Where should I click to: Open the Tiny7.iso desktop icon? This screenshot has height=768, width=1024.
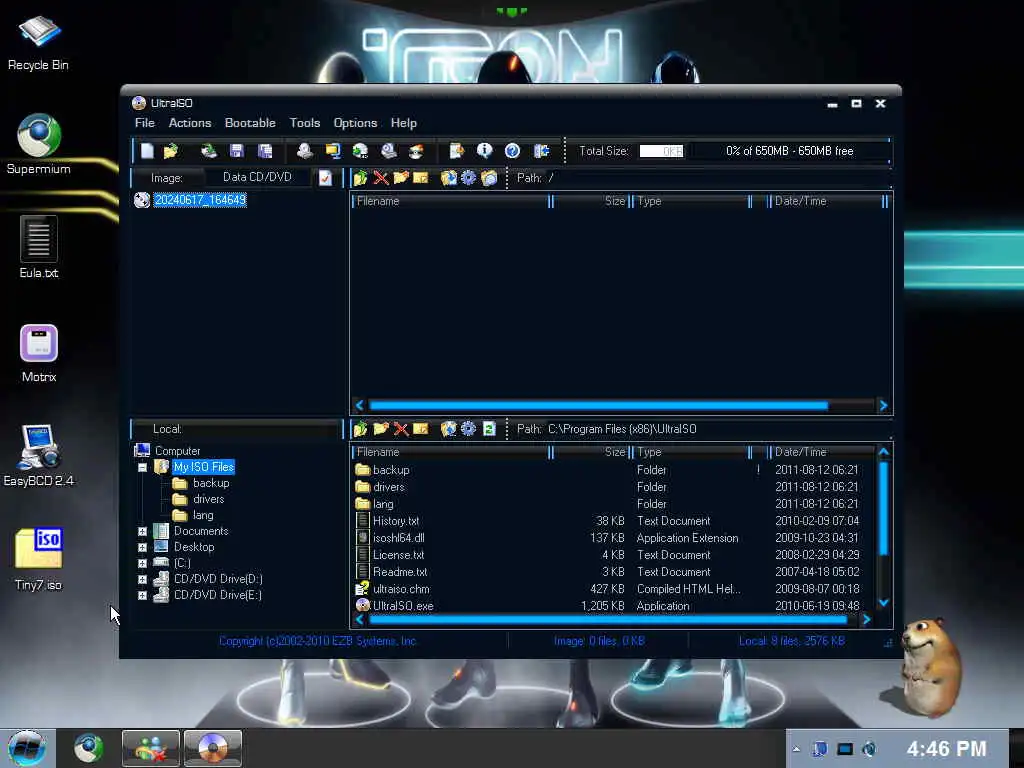point(39,558)
